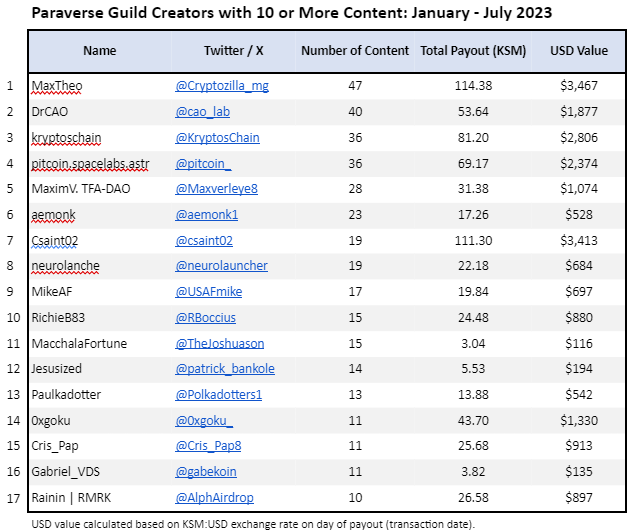
Task: Open the @gabekoin Twitter link
Action: tap(206, 472)
